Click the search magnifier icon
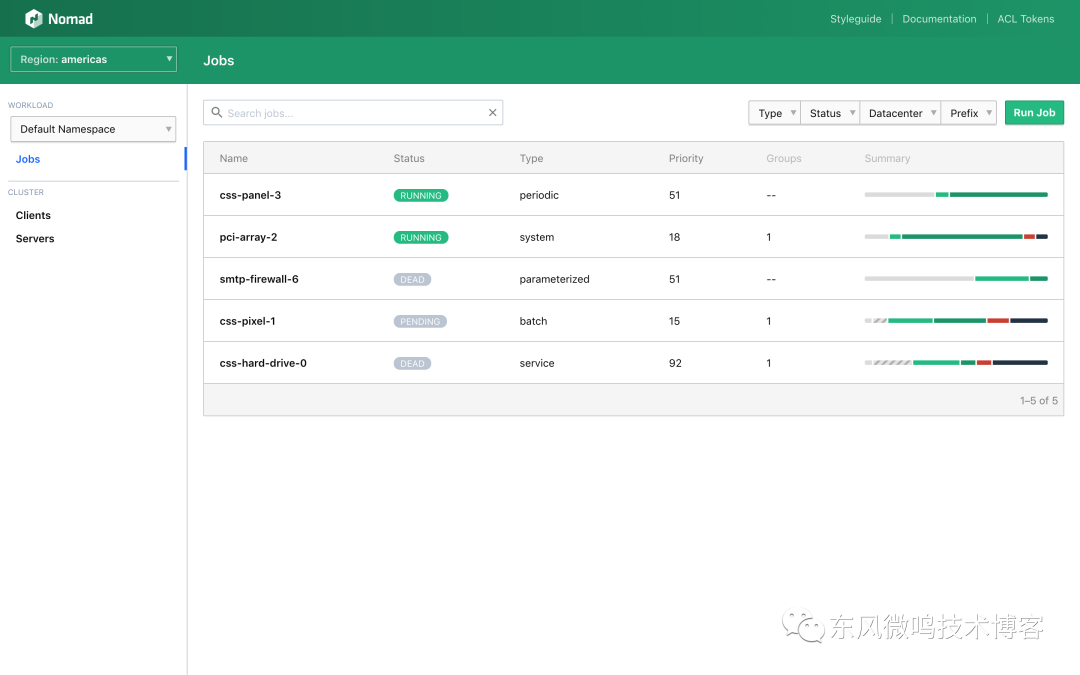This screenshot has height=675, width=1080. tap(216, 112)
